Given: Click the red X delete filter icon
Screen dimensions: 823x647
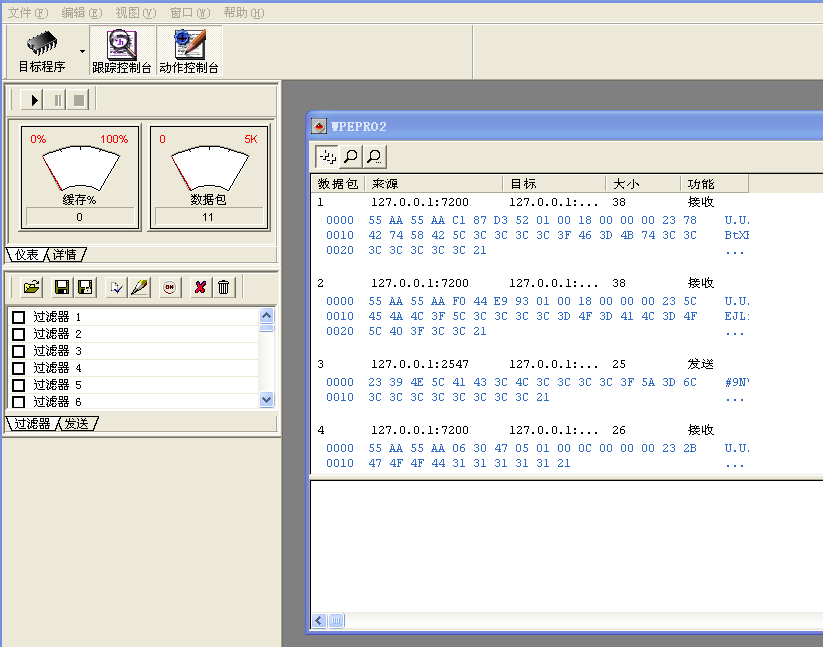Looking at the screenshot, I should pyautogui.click(x=200, y=287).
